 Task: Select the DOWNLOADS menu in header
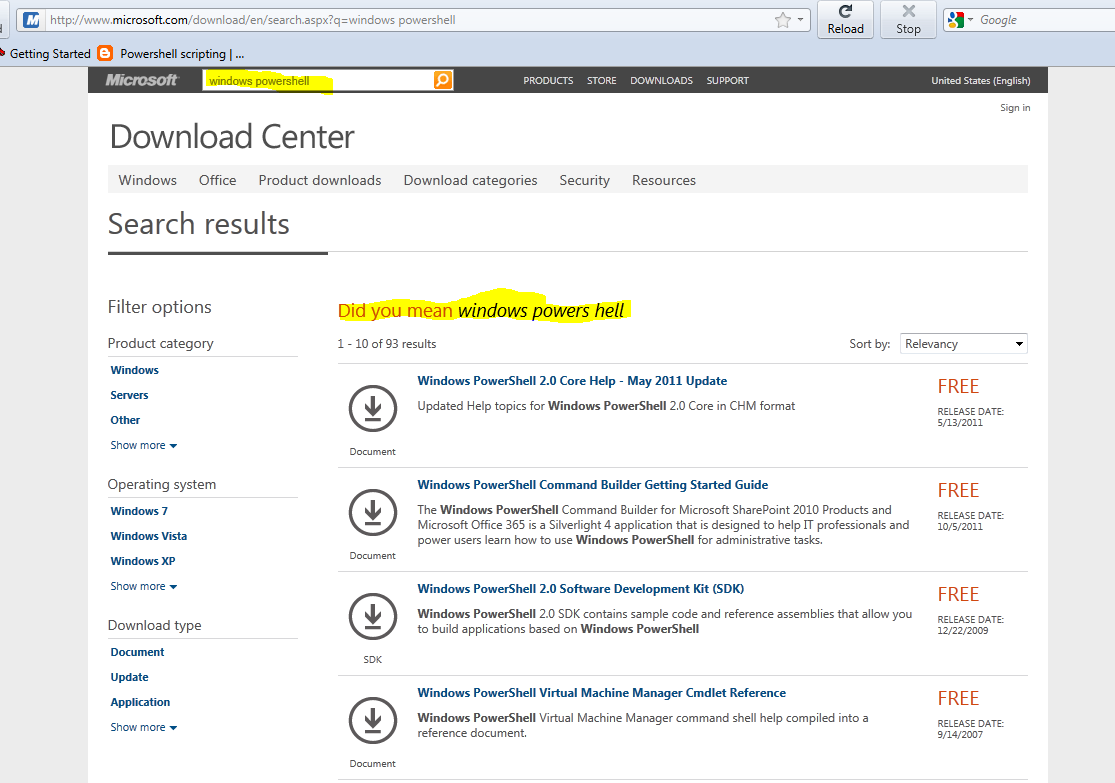pyautogui.click(x=661, y=80)
